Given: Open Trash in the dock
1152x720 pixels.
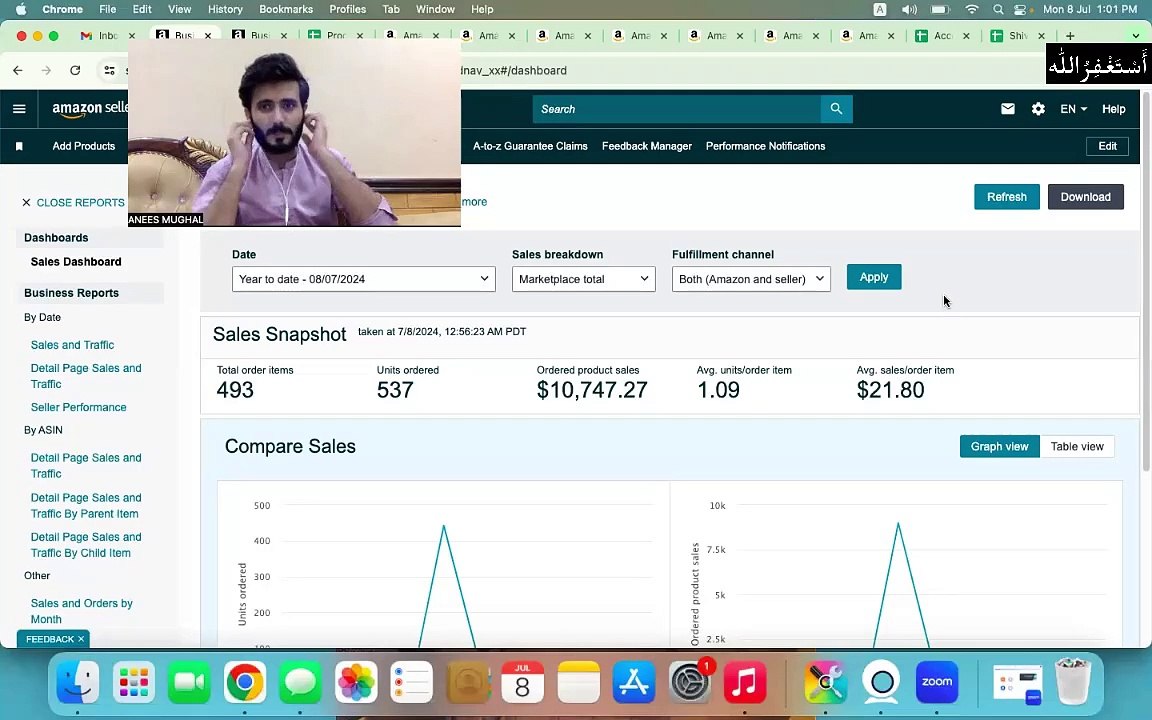Looking at the screenshot, I should tap(1073, 682).
